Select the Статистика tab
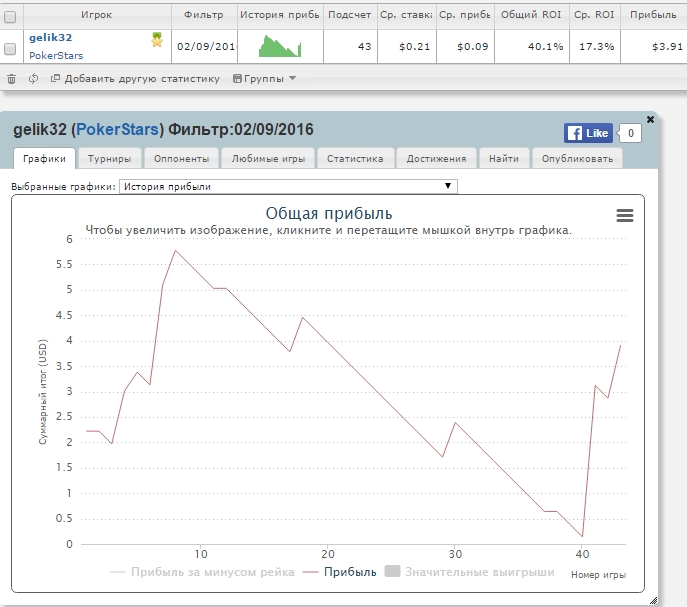687x607 pixels. click(x=355, y=159)
